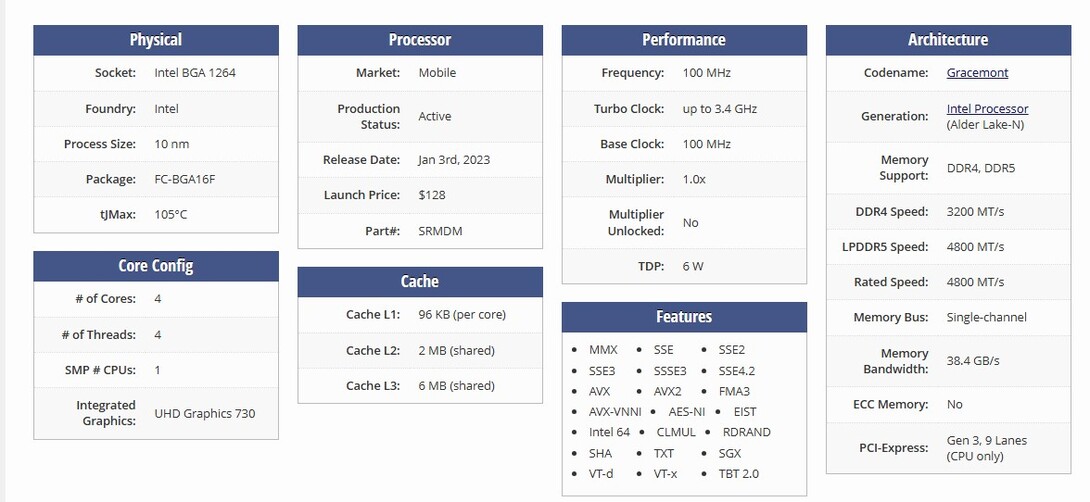
Task: Click the TBT 2.0 feature entry
Action: point(738,474)
